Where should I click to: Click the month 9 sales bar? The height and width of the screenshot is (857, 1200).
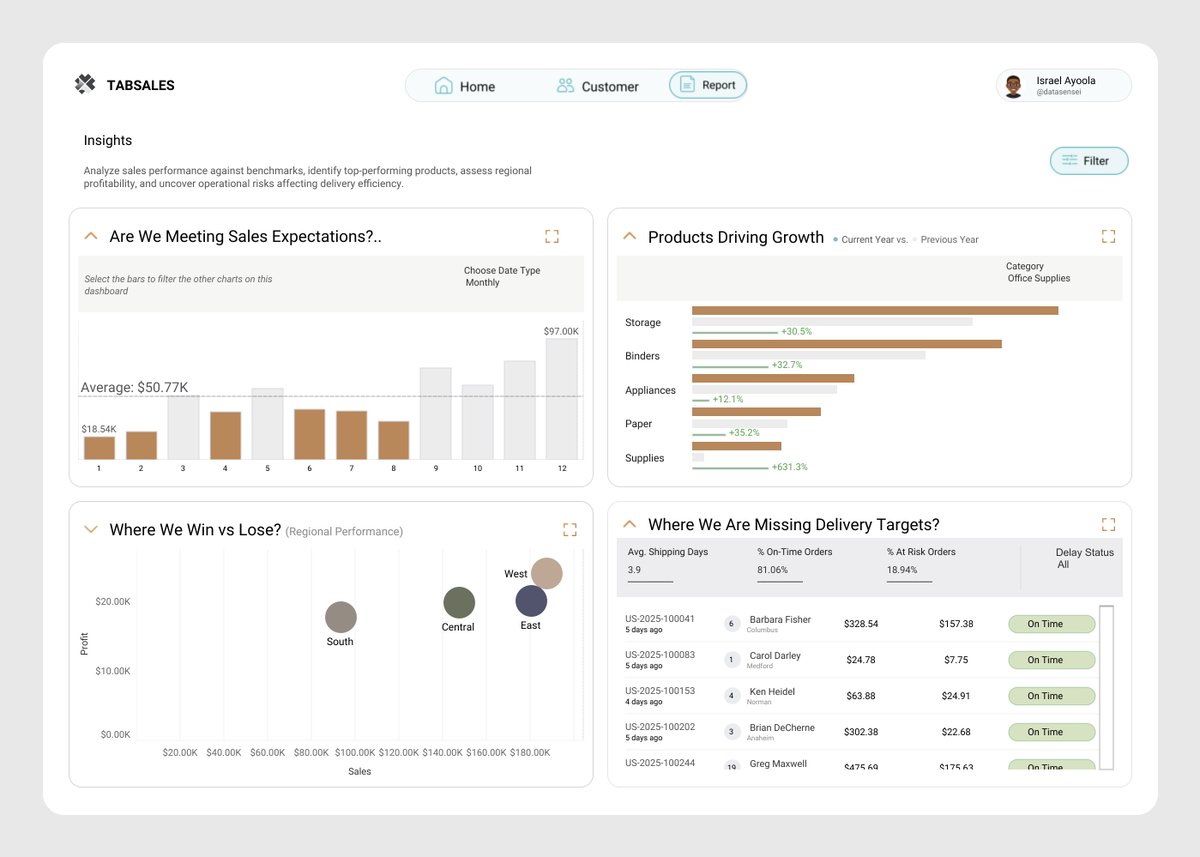(436, 414)
